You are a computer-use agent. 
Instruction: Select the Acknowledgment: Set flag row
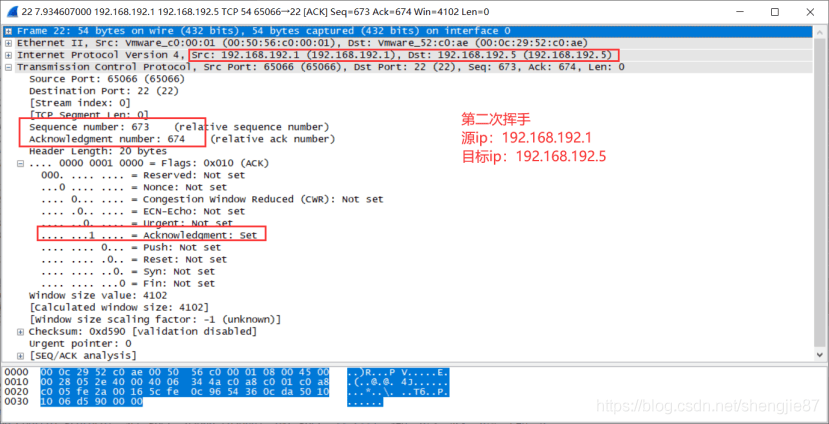point(150,235)
